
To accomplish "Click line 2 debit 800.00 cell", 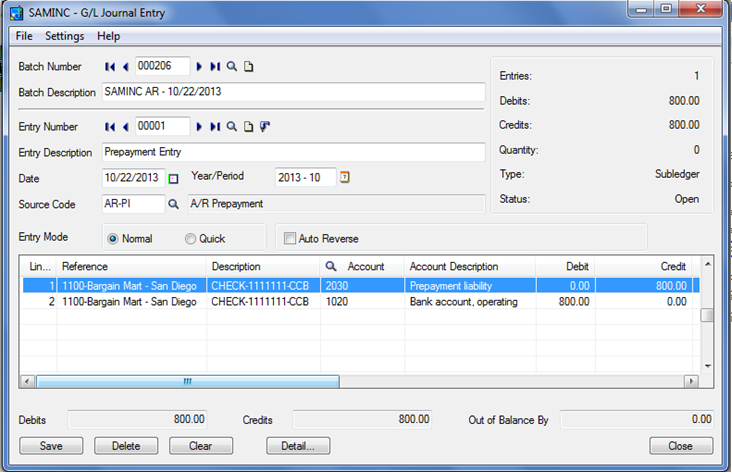I will coord(565,302).
